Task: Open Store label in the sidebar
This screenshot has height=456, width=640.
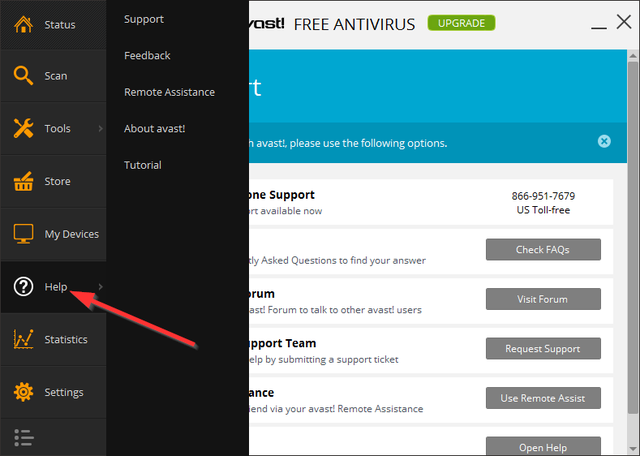Action: tap(57, 181)
